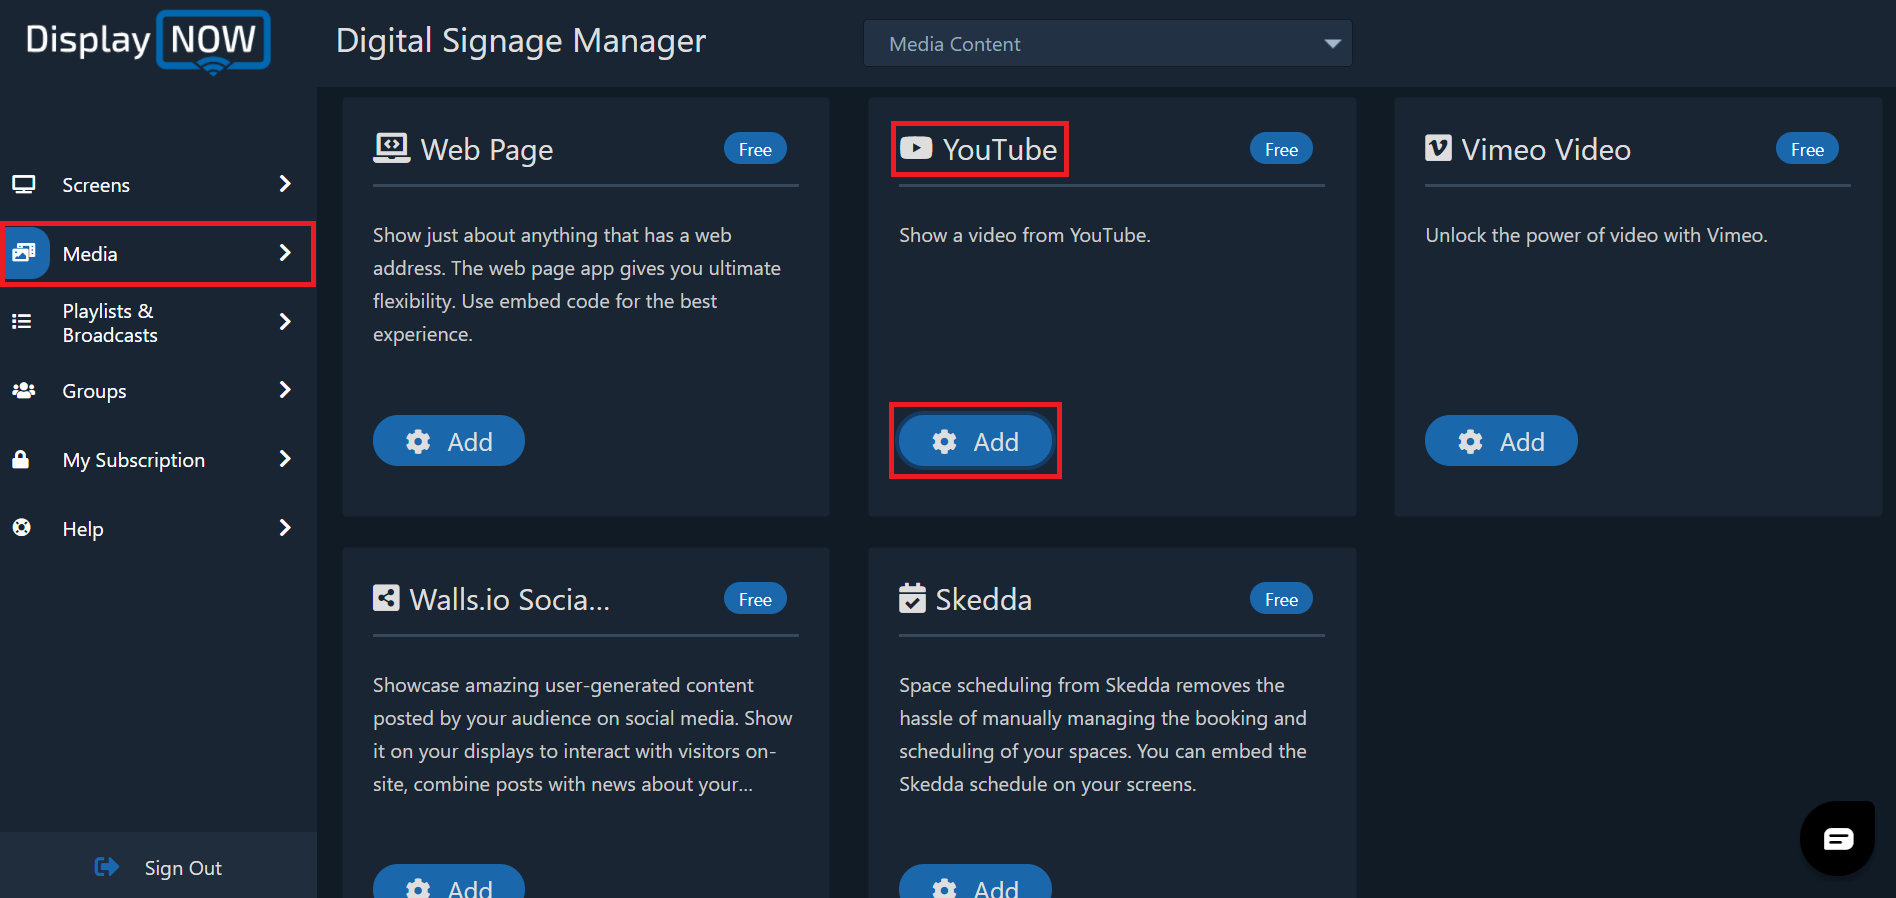The height and width of the screenshot is (898, 1896).
Task: Click the Help lifebuoy icon
Action: tap(21, 527)
